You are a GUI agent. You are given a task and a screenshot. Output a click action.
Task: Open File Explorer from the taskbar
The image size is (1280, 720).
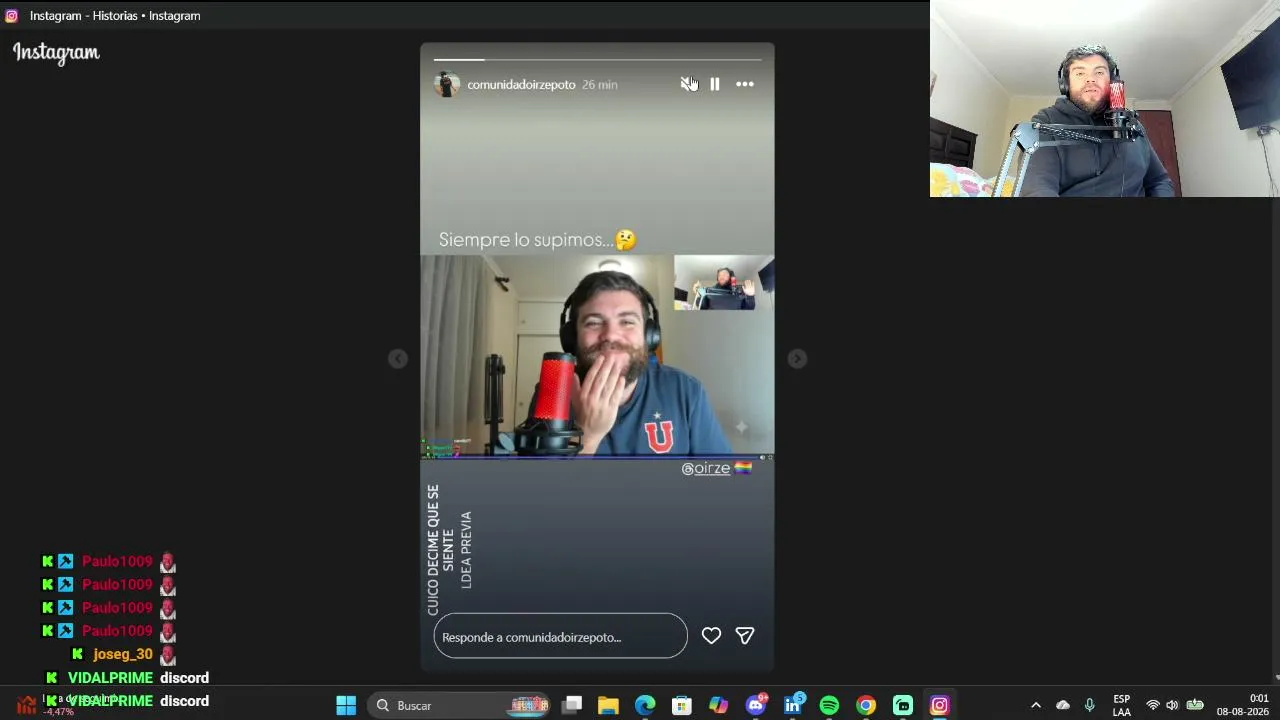pyautogui.click(x=608, y=706)
